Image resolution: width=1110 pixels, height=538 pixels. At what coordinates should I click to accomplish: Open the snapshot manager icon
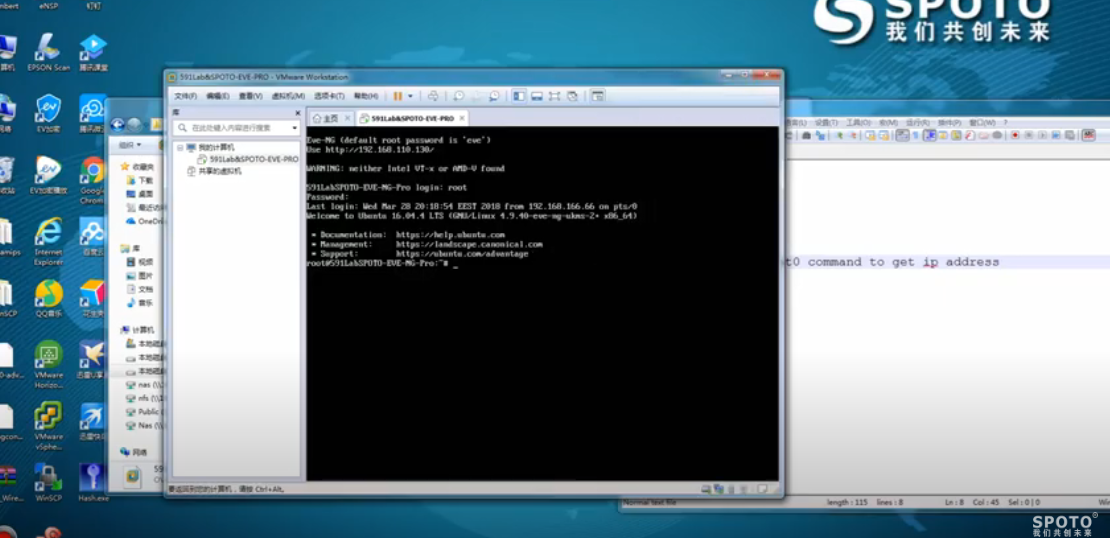point(494,96)
